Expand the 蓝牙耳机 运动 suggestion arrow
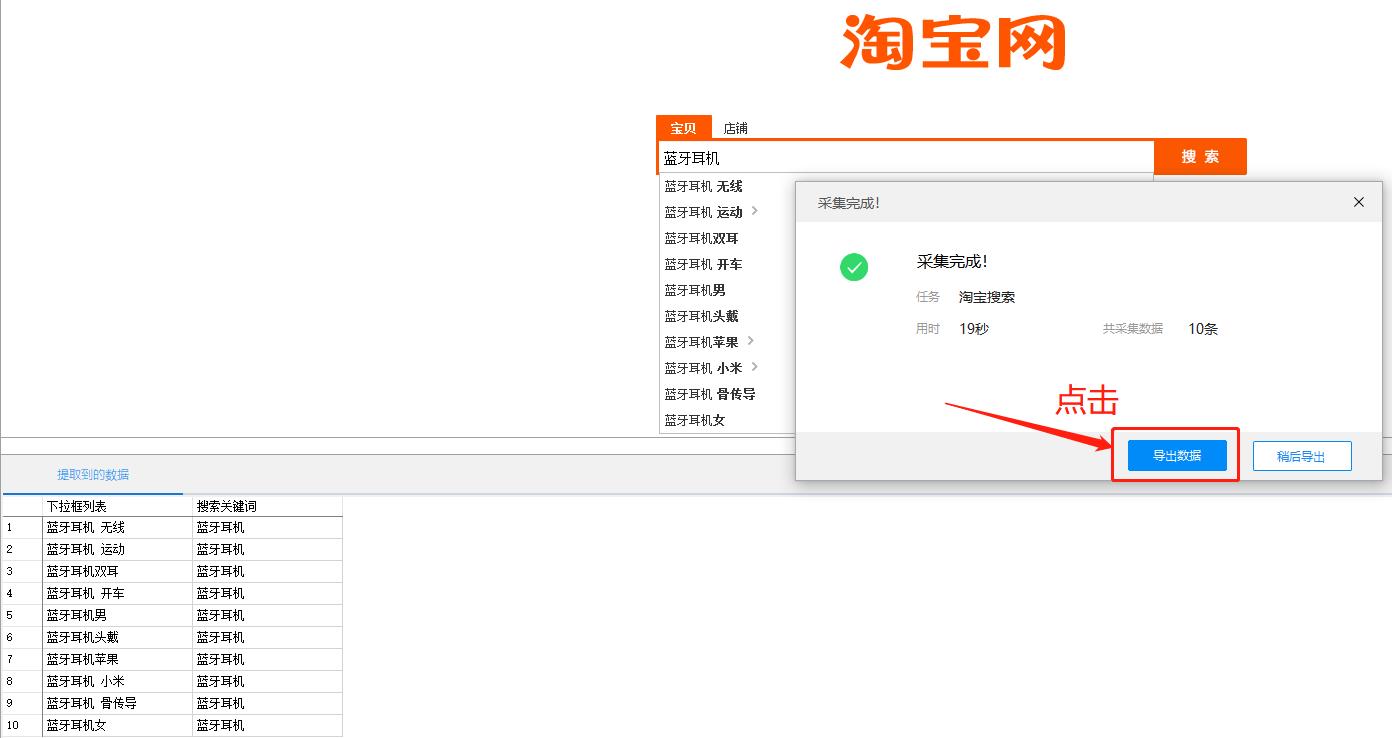 [x=756, y=212]
